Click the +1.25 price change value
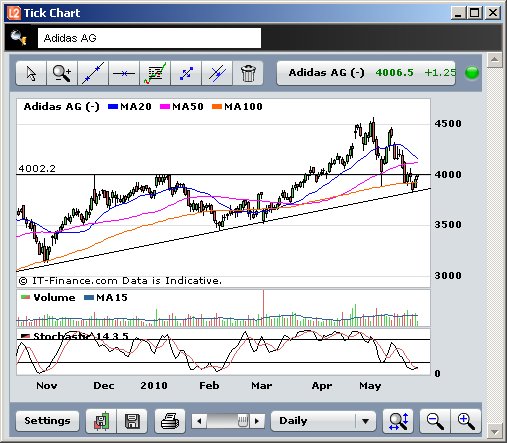507x443 pixels. point(440,73)
